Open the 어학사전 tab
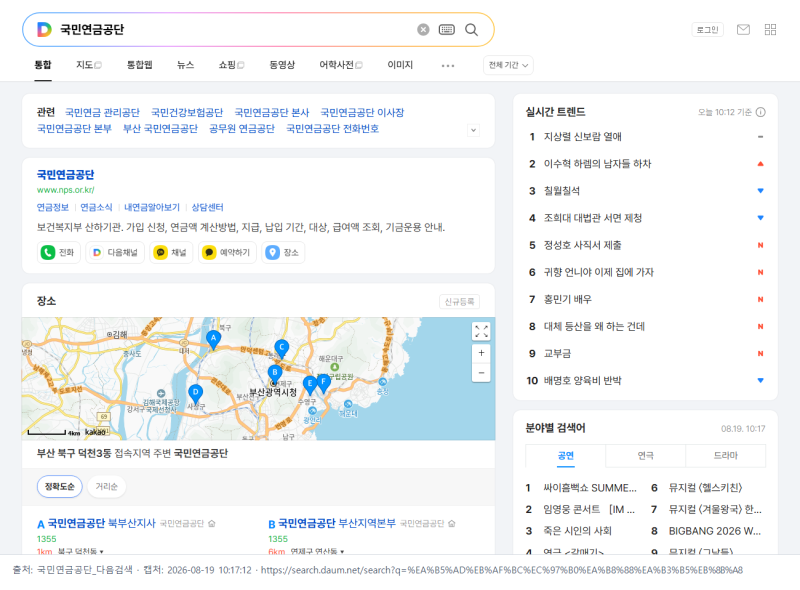 click(x=341, y=65)
